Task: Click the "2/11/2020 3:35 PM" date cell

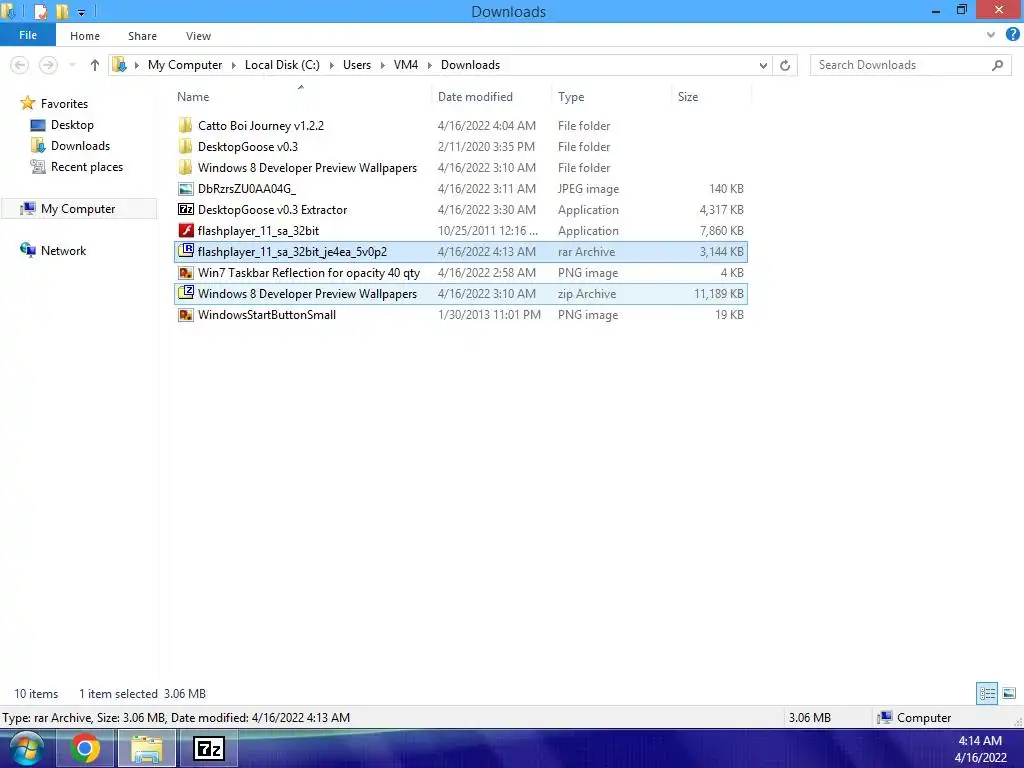Action: (486, 146)
